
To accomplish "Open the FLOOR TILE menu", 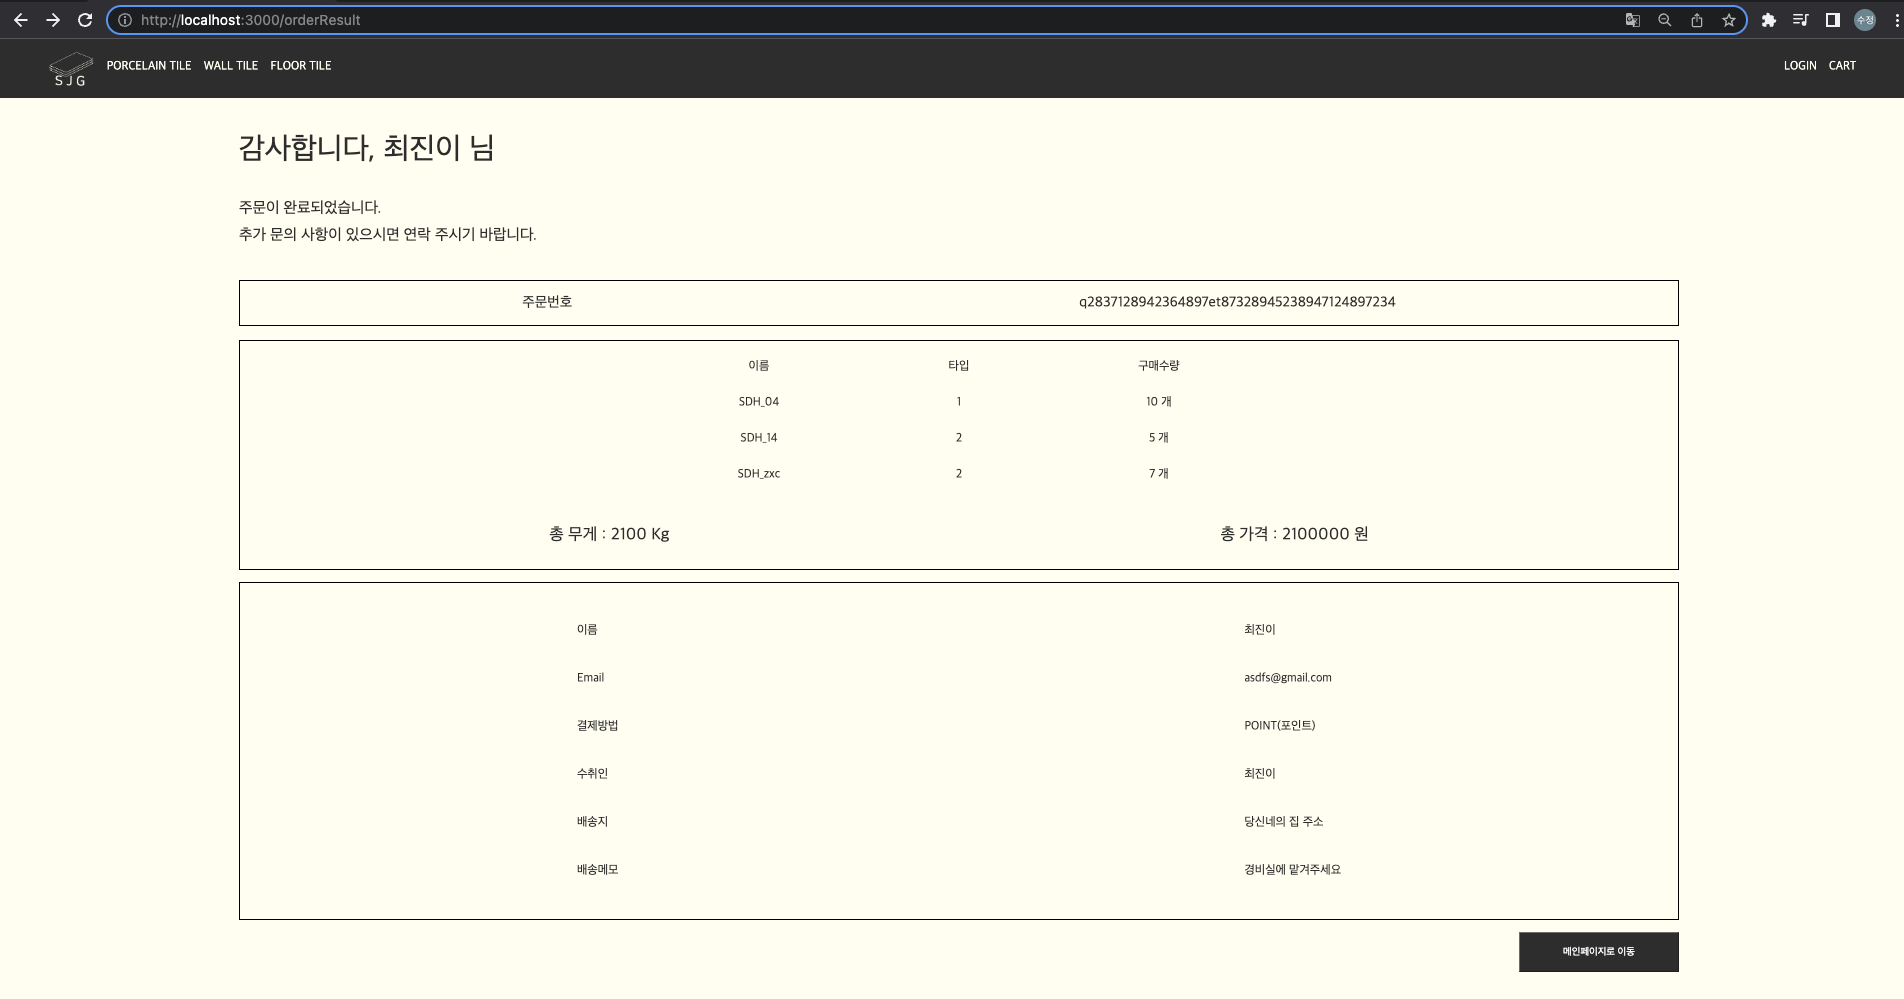I will pyautogui.click(x=301, y=66).
